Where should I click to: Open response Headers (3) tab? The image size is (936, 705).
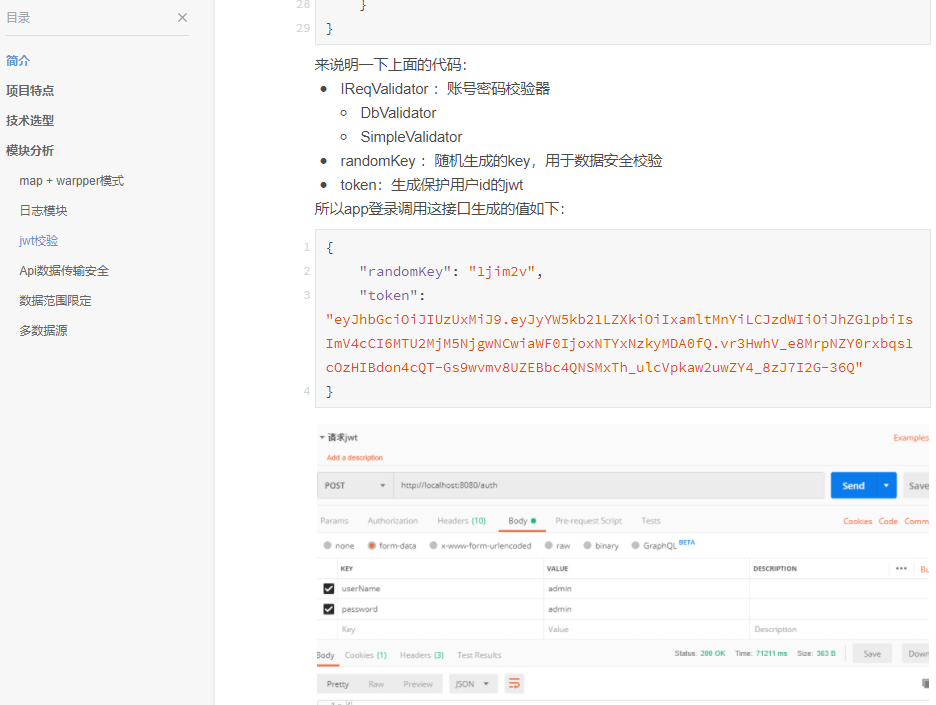coord(421,655)
